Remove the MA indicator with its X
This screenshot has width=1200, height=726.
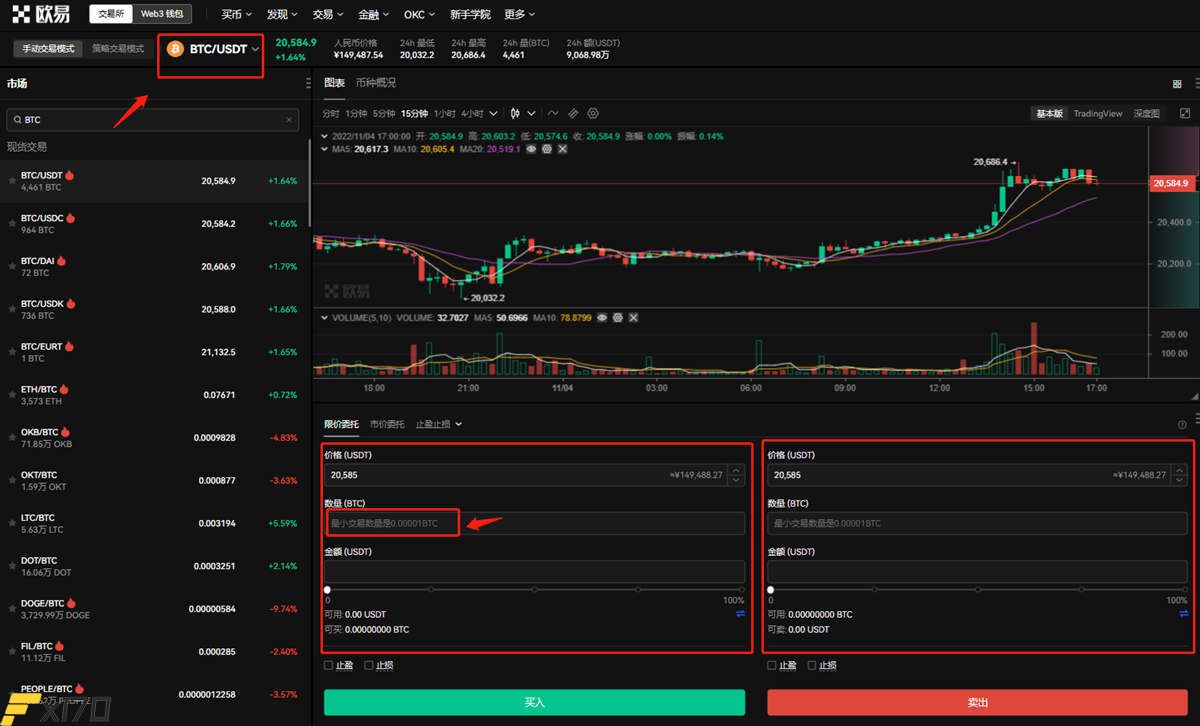563,149
